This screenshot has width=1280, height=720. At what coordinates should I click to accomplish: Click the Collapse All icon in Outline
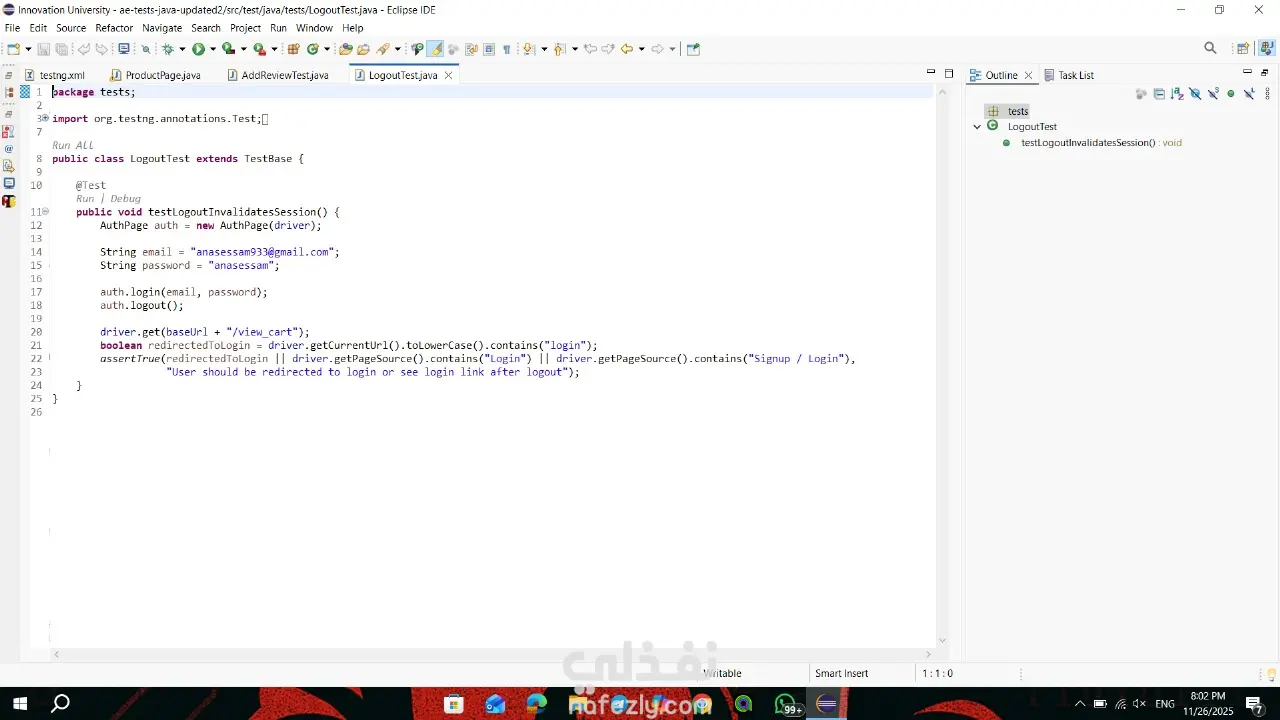click(1159, 94)
